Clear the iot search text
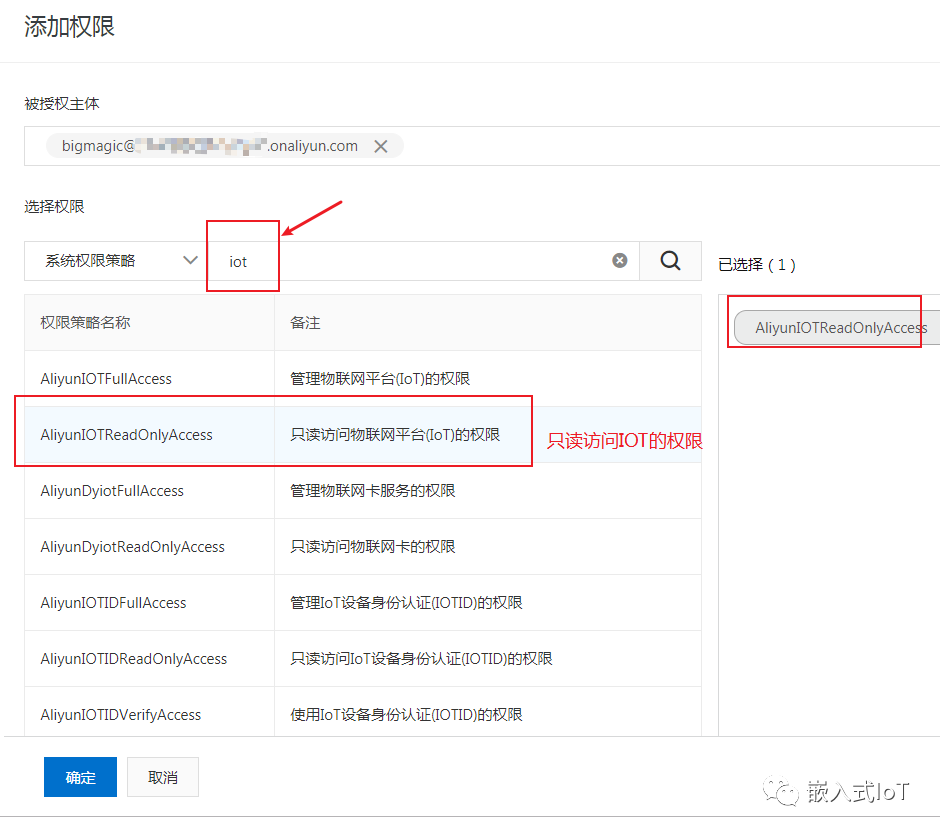 (620, 261)
